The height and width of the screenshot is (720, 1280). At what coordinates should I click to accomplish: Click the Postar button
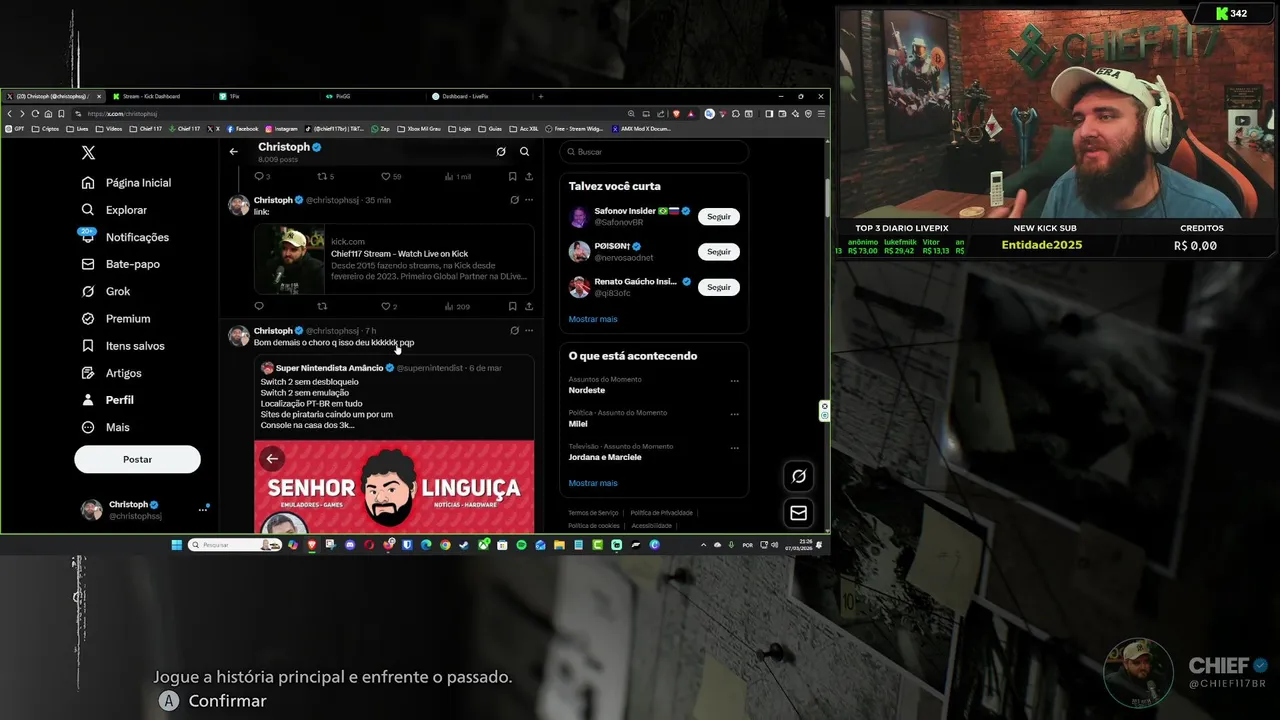coord(137,459)
